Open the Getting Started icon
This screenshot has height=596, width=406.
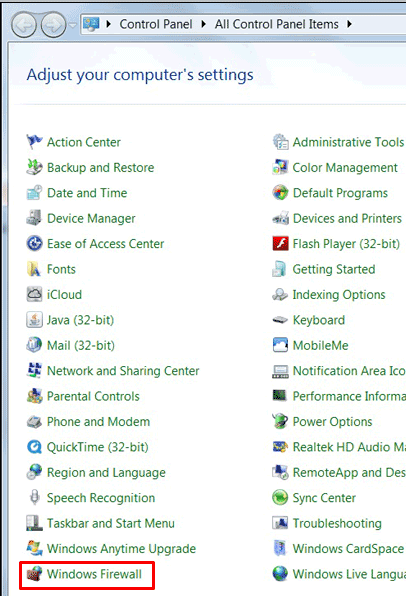tap(280, 269)
